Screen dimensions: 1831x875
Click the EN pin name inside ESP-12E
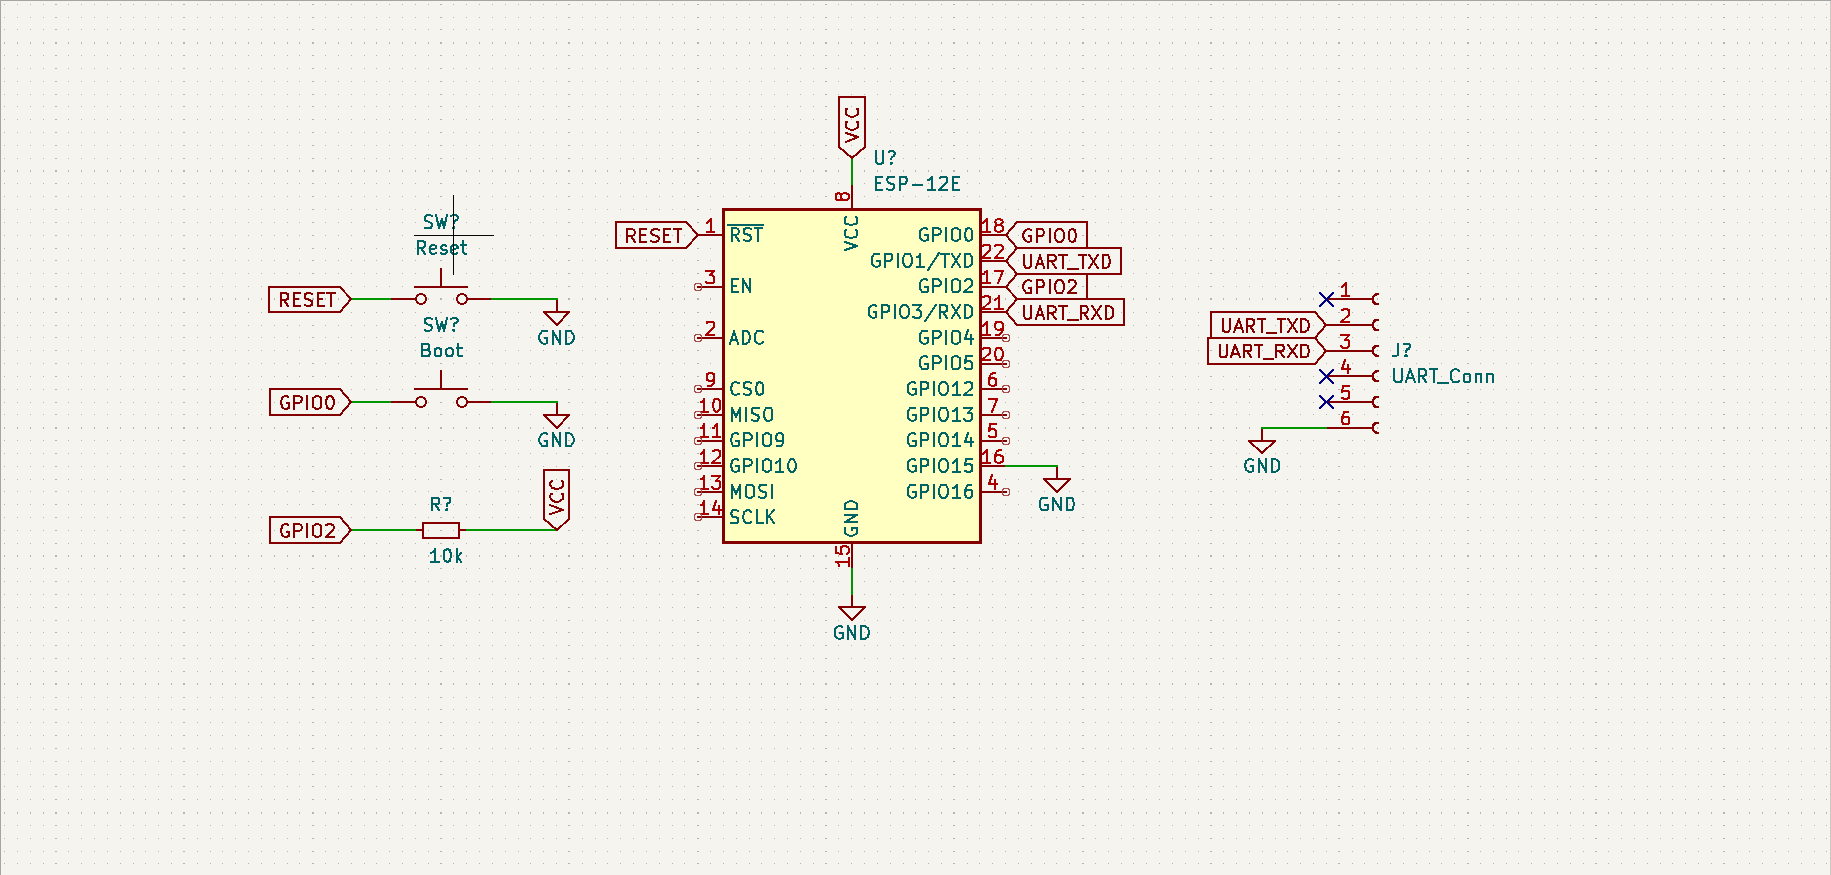[x=741, y=286]
